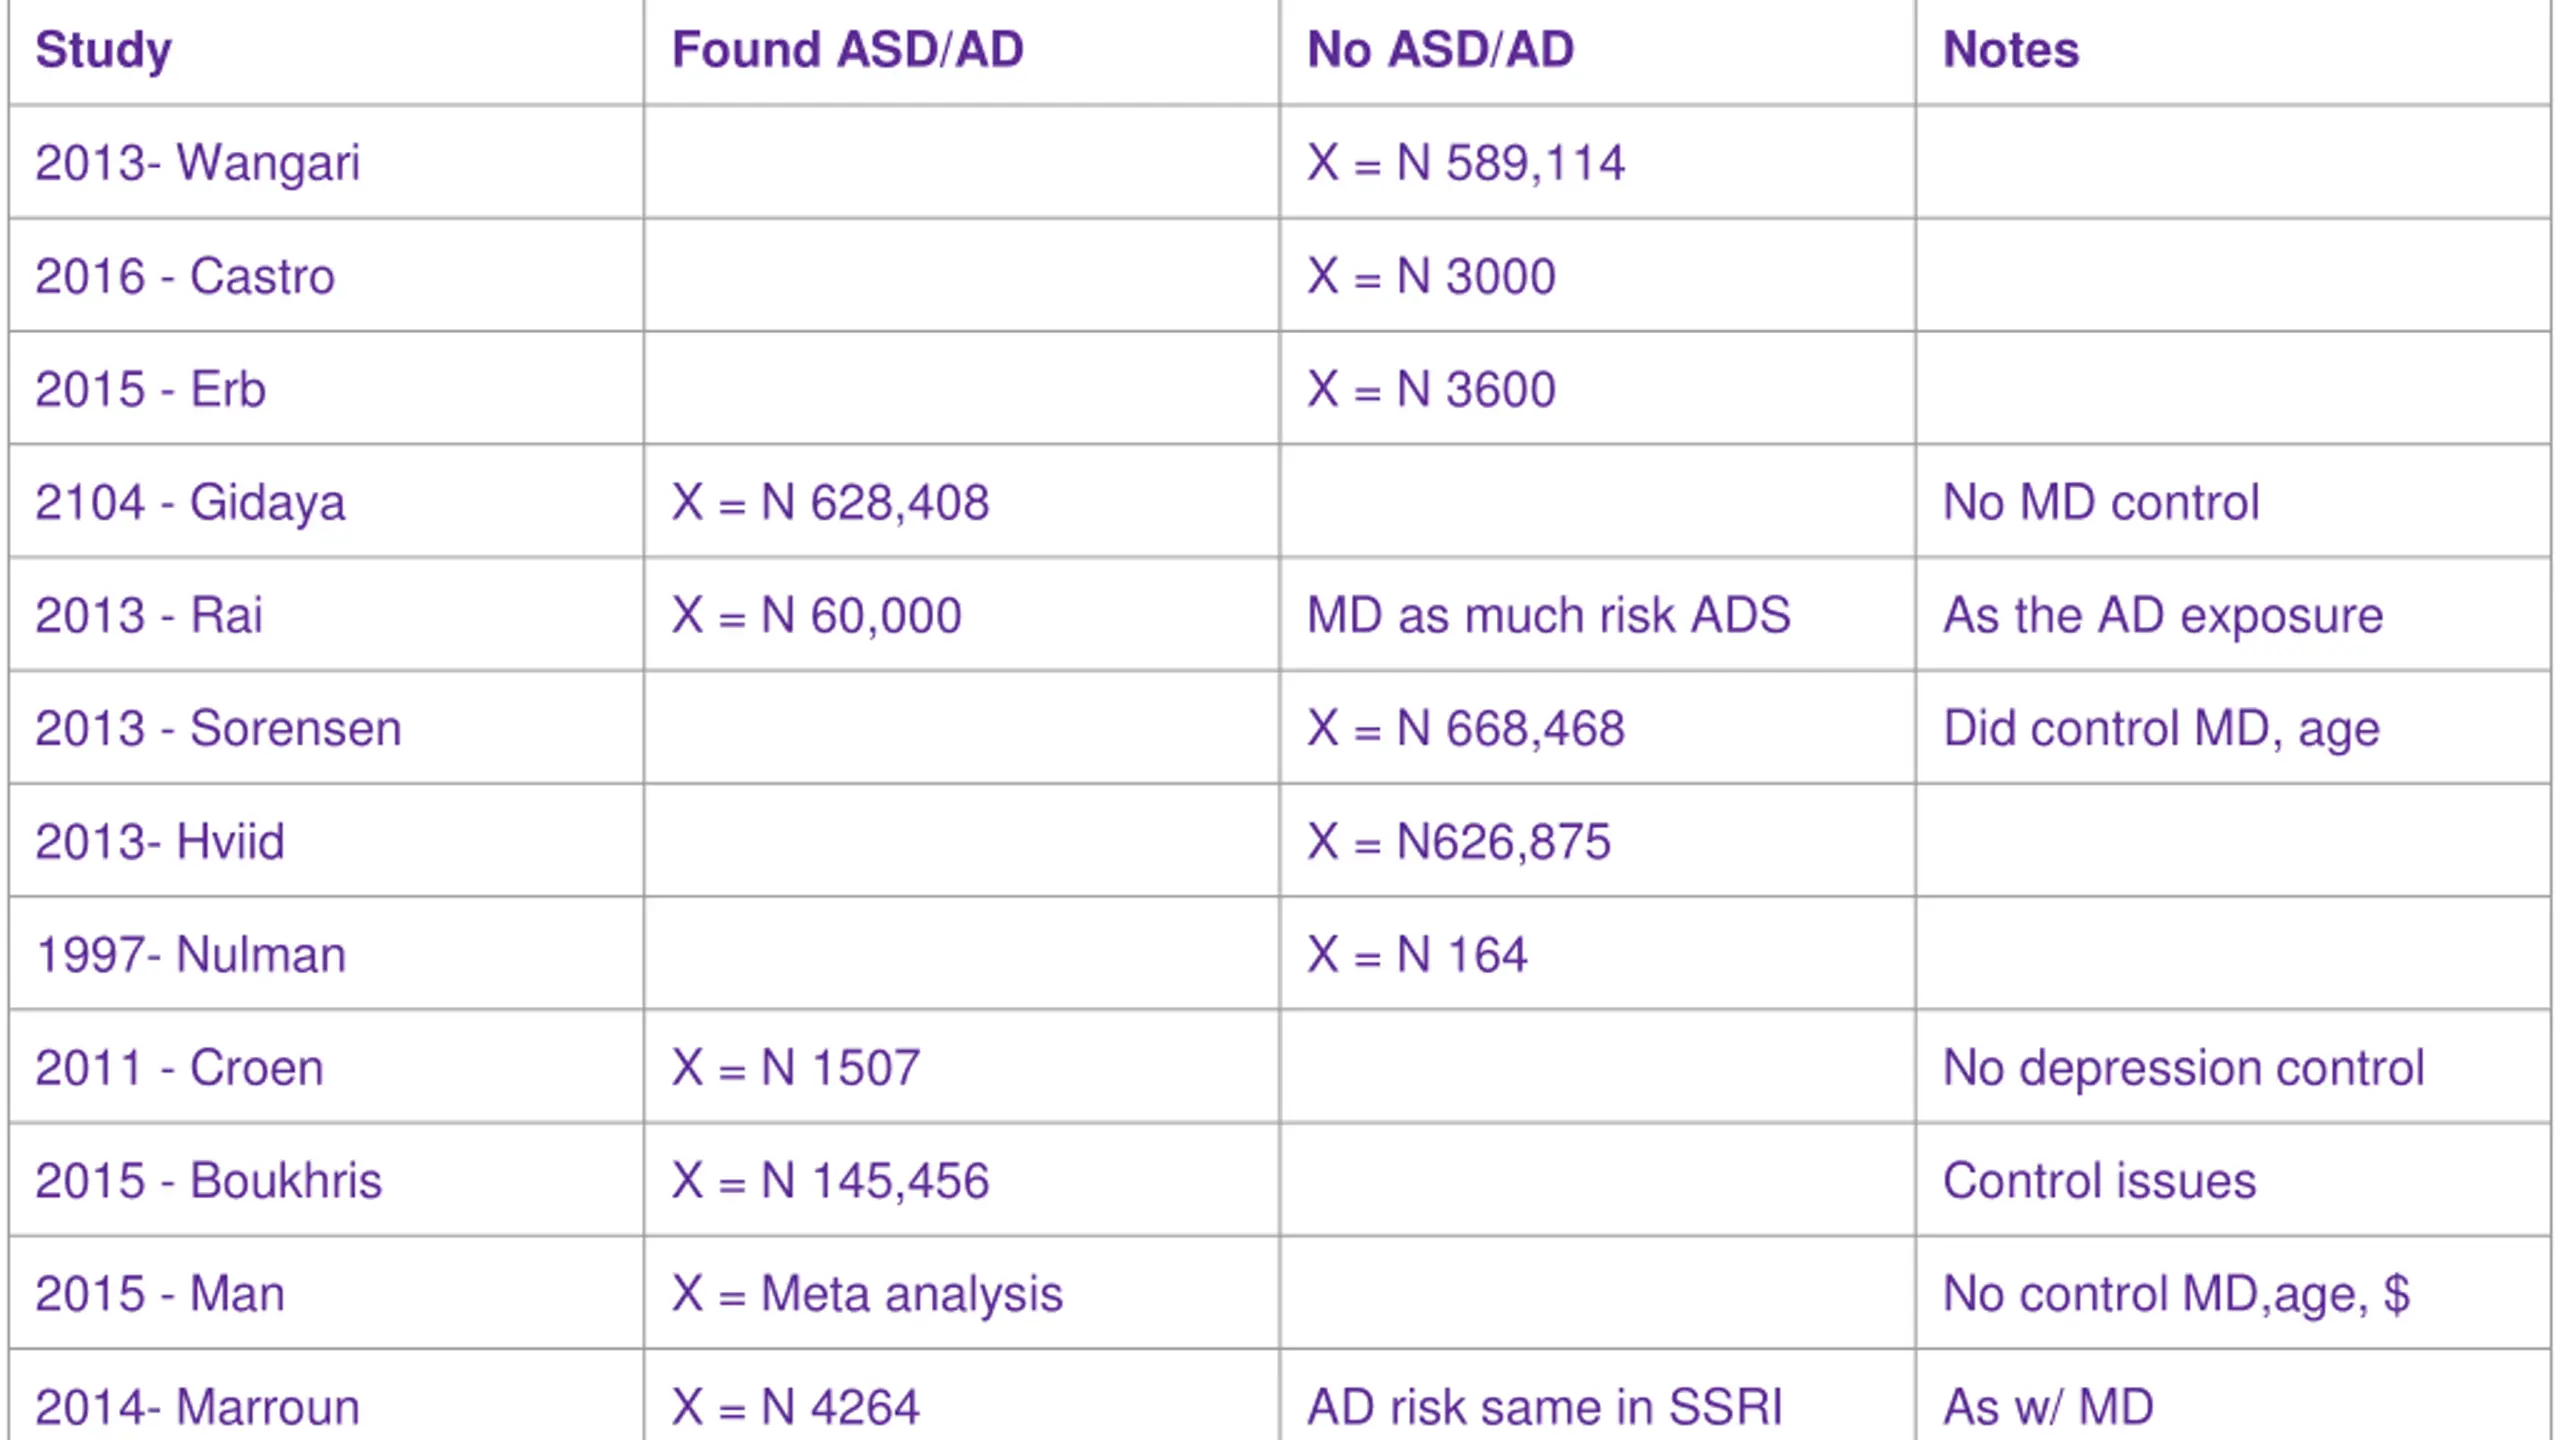Click the No depression control note
The image size is (2560, 1440).
coord(2183,1067)
